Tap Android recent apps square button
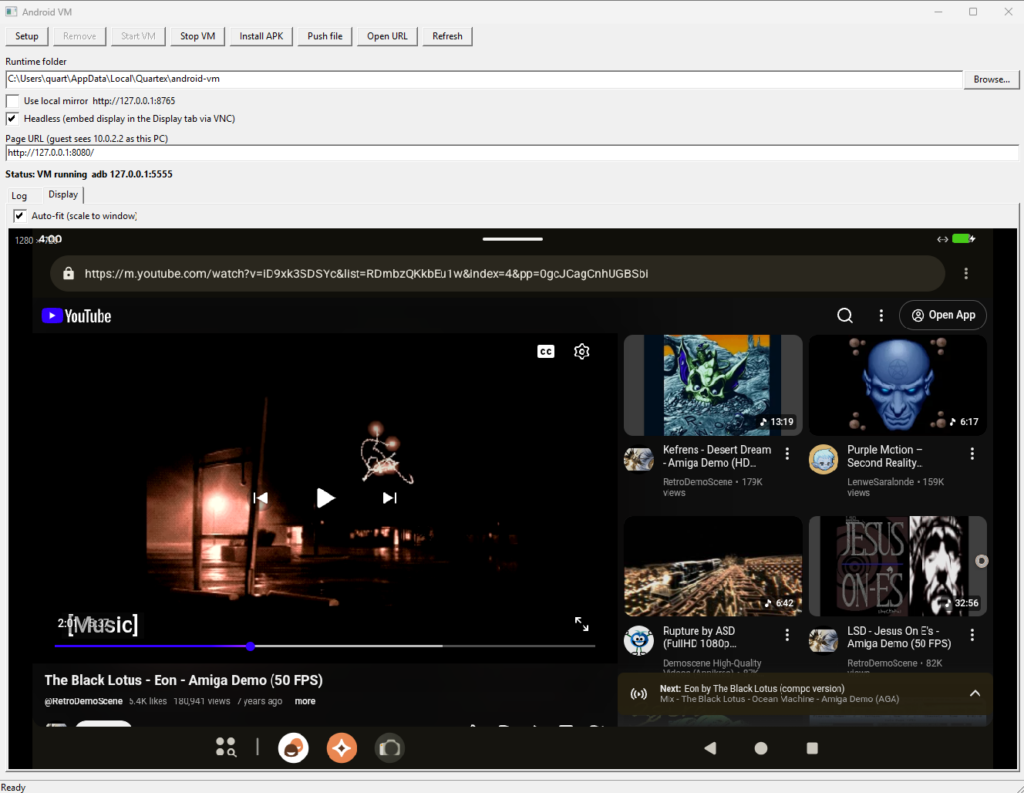1024x793 pixels. (x=812, y=748)
